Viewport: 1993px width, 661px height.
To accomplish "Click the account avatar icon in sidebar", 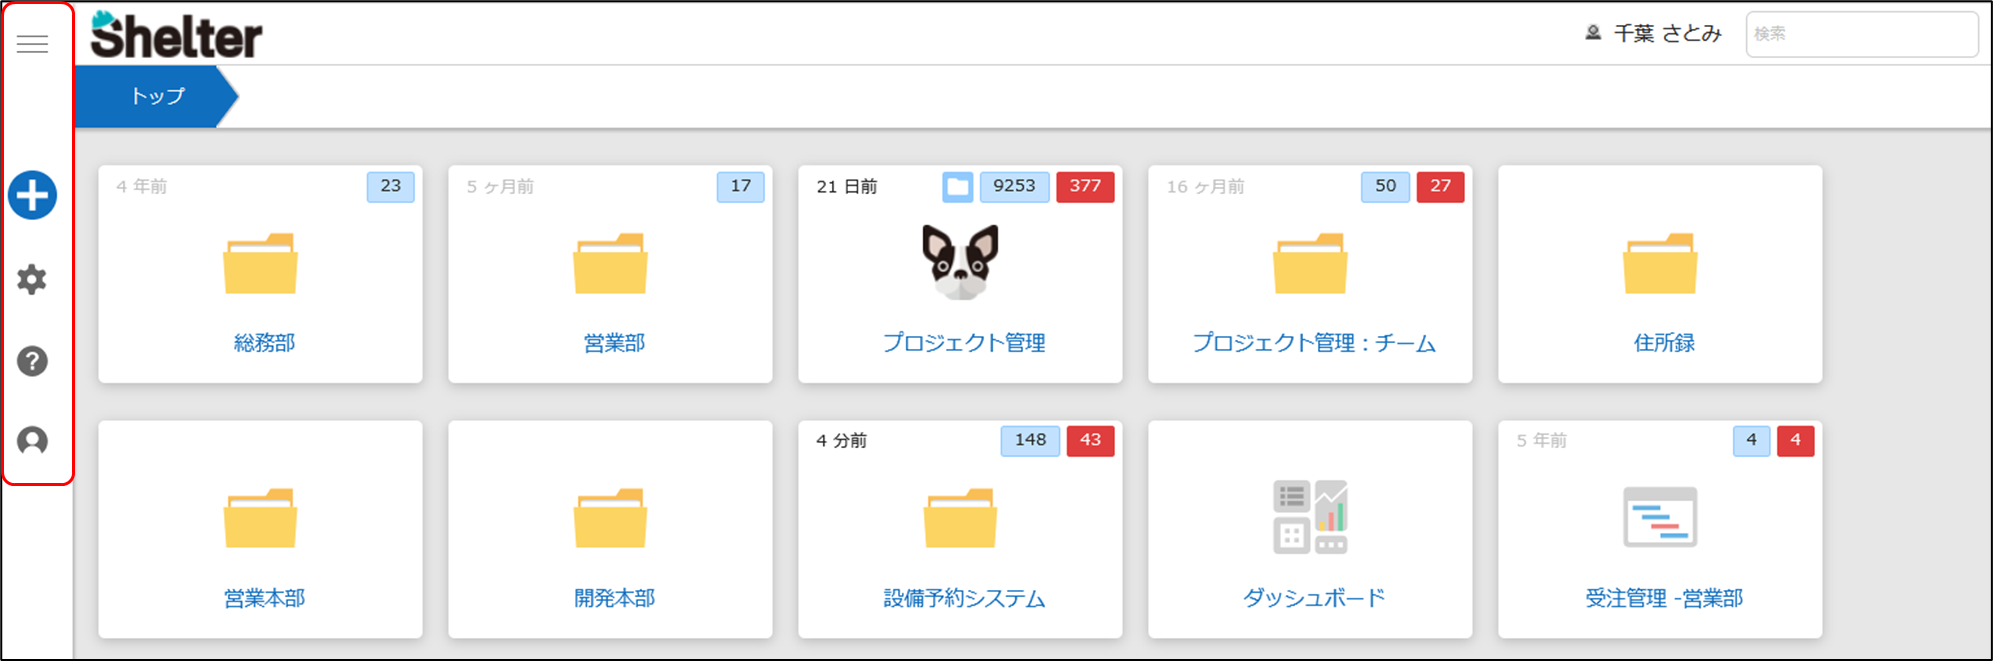I will 32,441.
